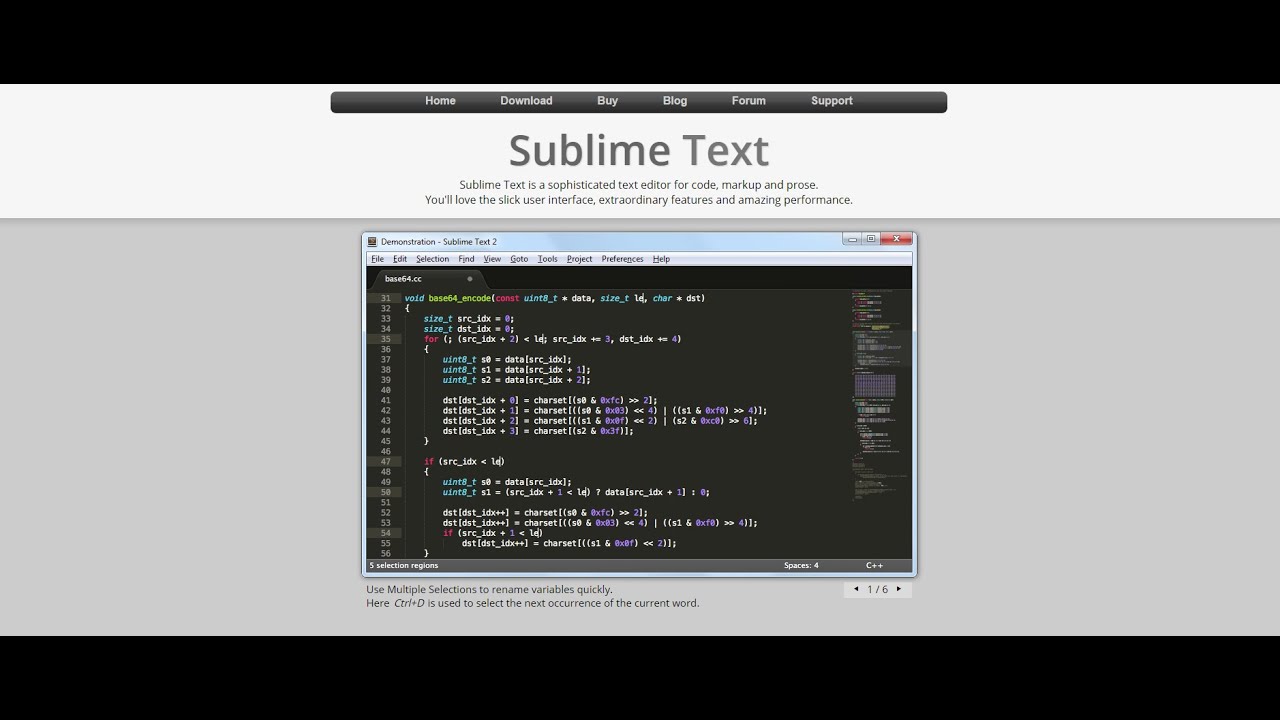This screenshot has width=1280, height=720.
Task: Open the Find menu
Action: [466, 259]
